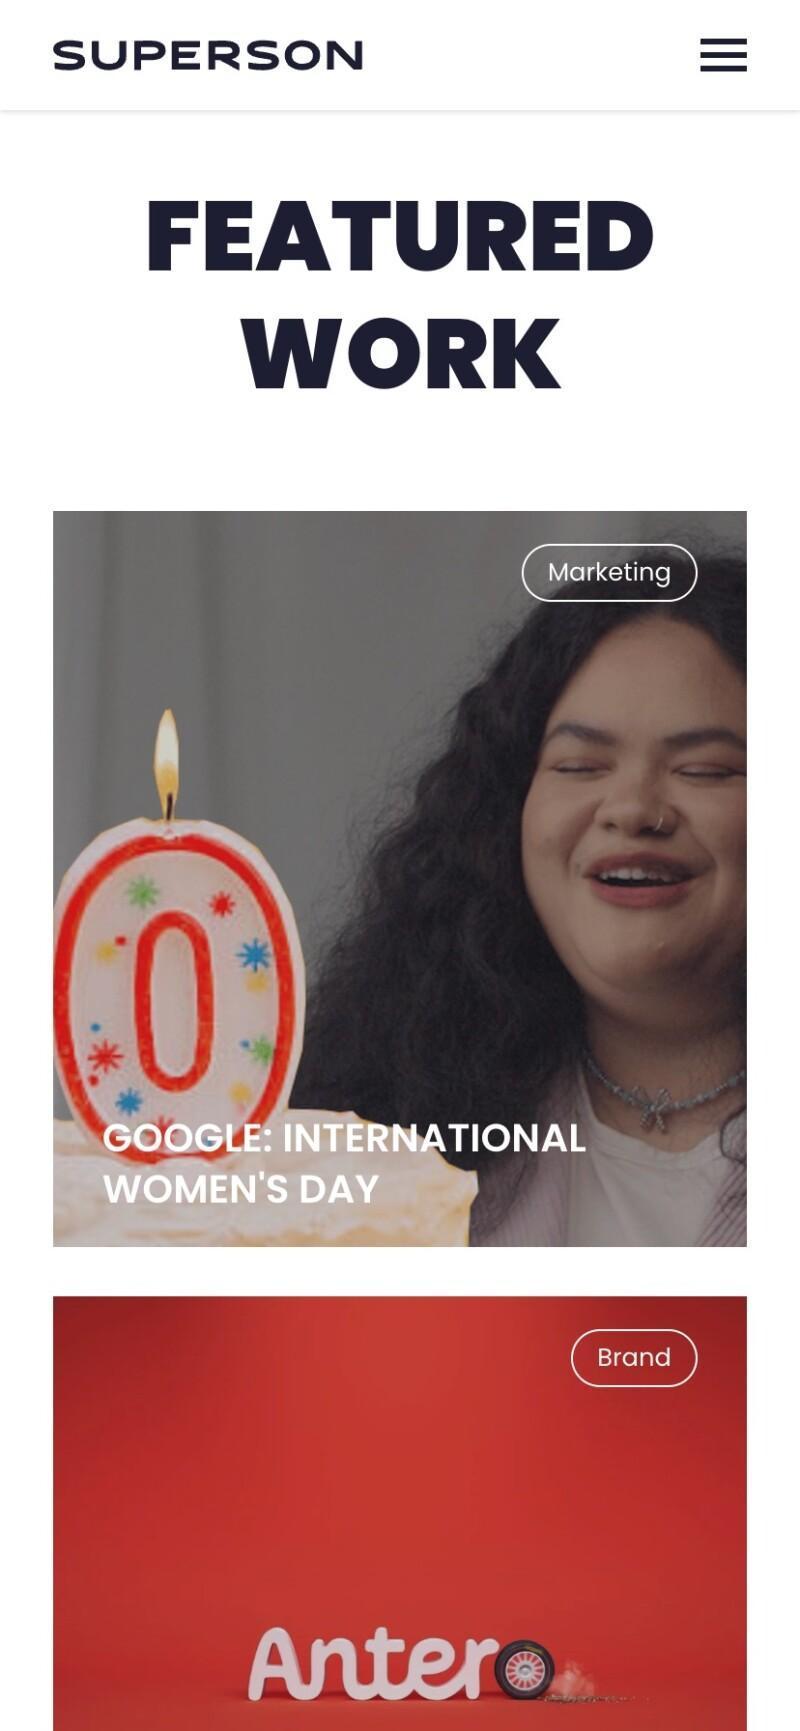
Task: Click the smiling woman's face in thumbnail
Action: click(x=640, y=800)
